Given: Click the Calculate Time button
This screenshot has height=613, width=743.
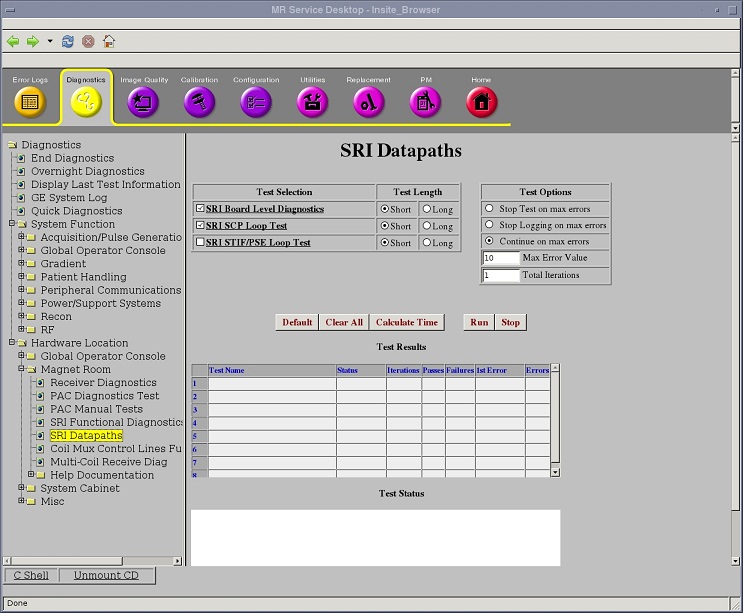Looking at the screenshot, I should (x=407, y=322).
